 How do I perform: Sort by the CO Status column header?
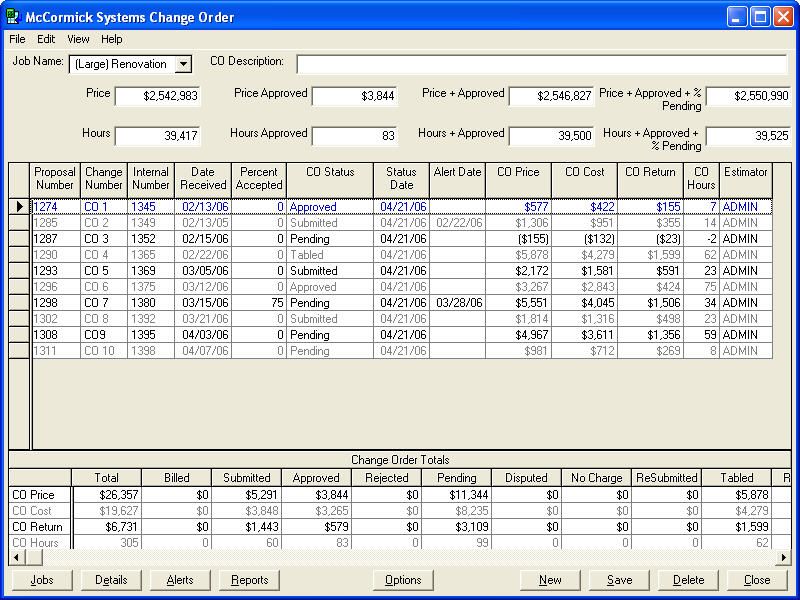[x=329, y=179]
